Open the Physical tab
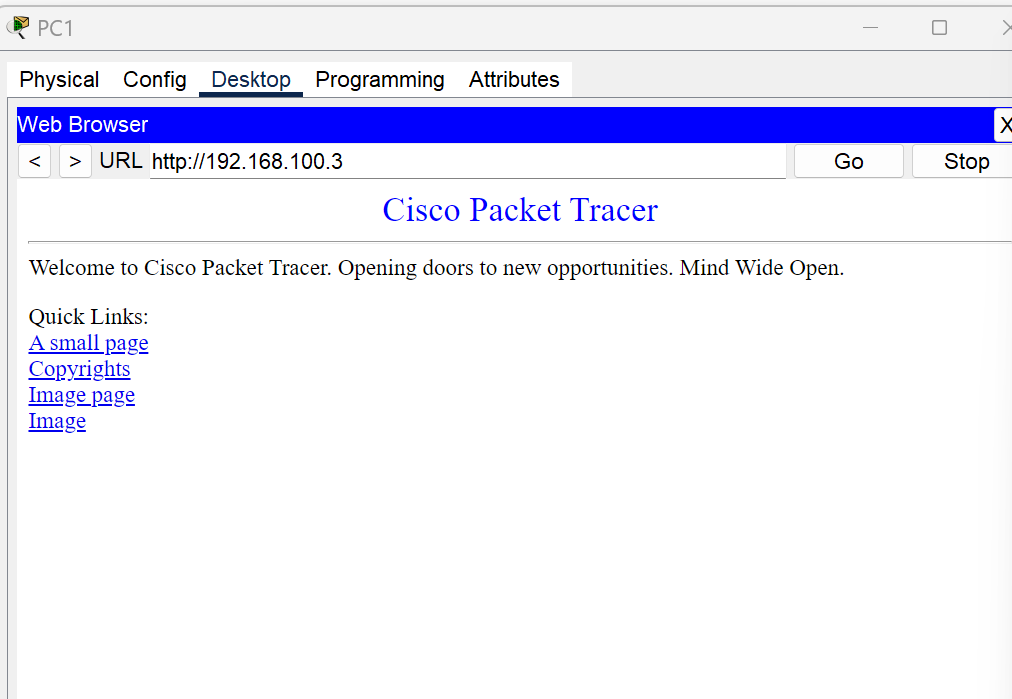 (x=59, y=79)
